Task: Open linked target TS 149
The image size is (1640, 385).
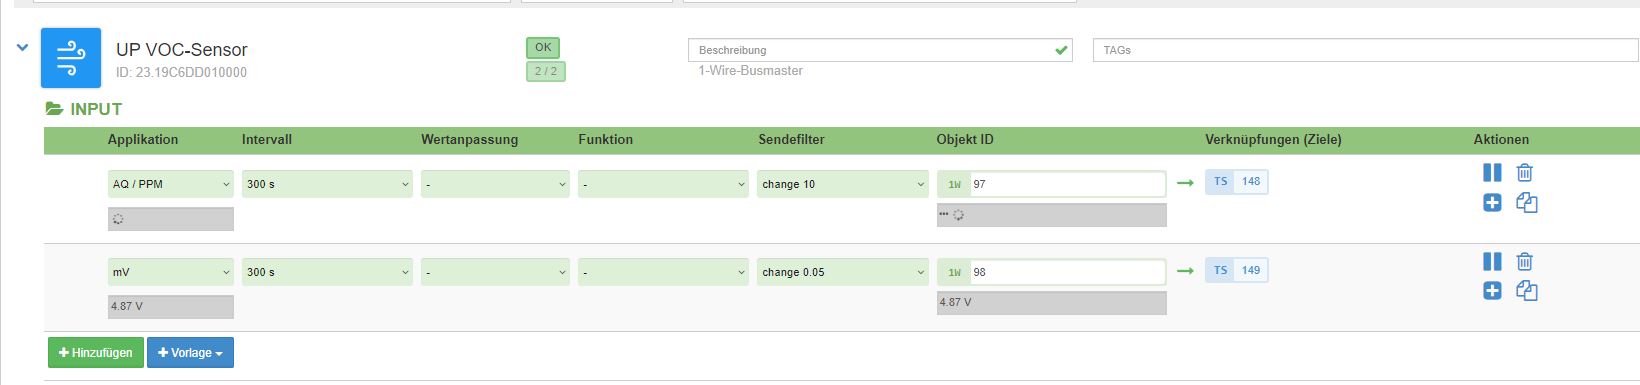Action: click(1237, 270)
